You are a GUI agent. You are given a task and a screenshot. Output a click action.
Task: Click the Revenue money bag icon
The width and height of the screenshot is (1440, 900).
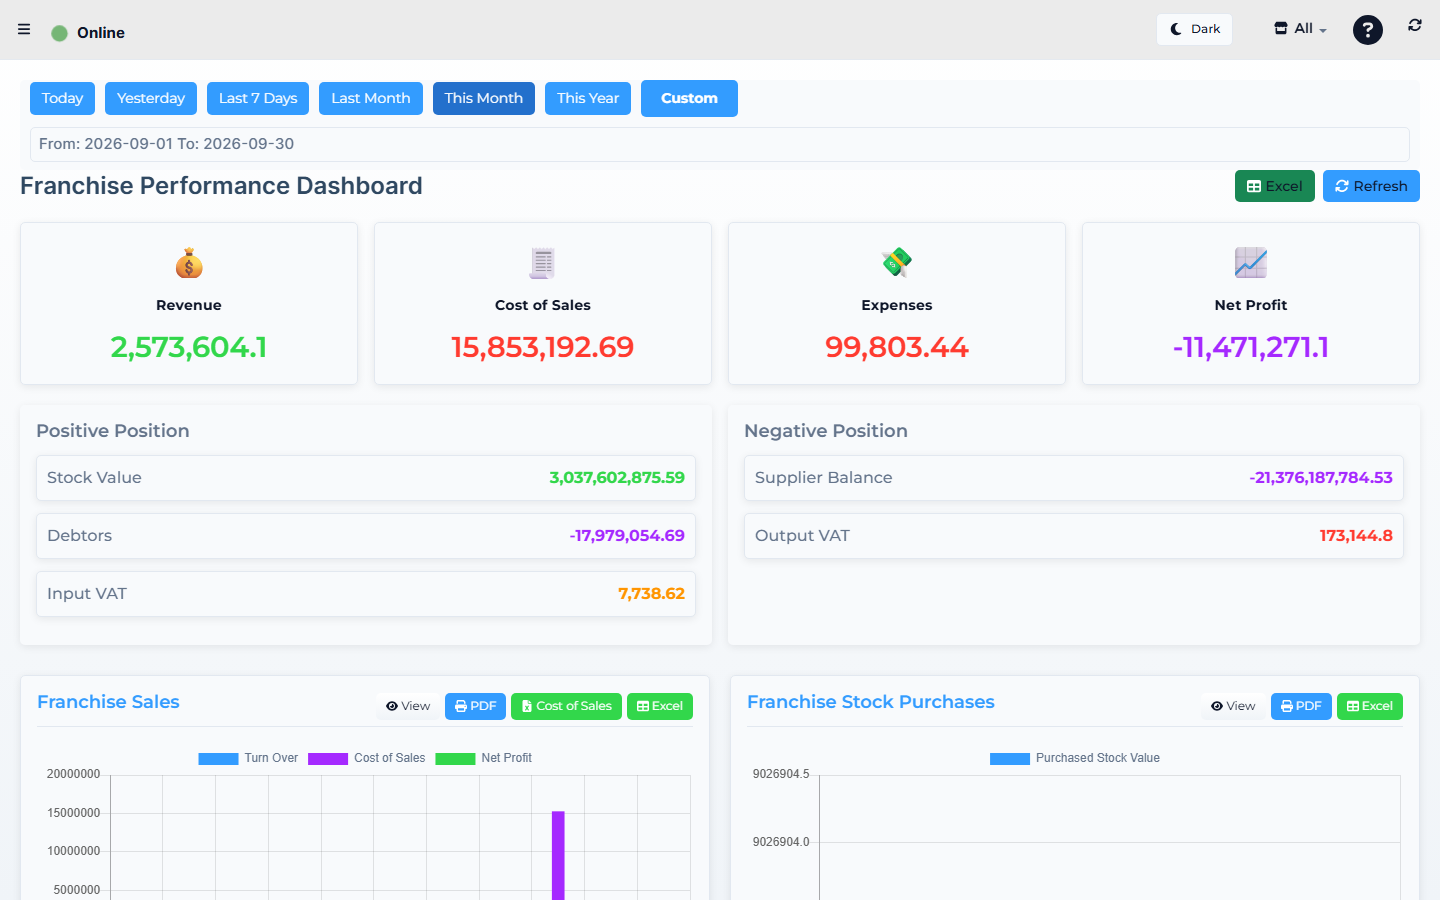[x=189, y=263]
